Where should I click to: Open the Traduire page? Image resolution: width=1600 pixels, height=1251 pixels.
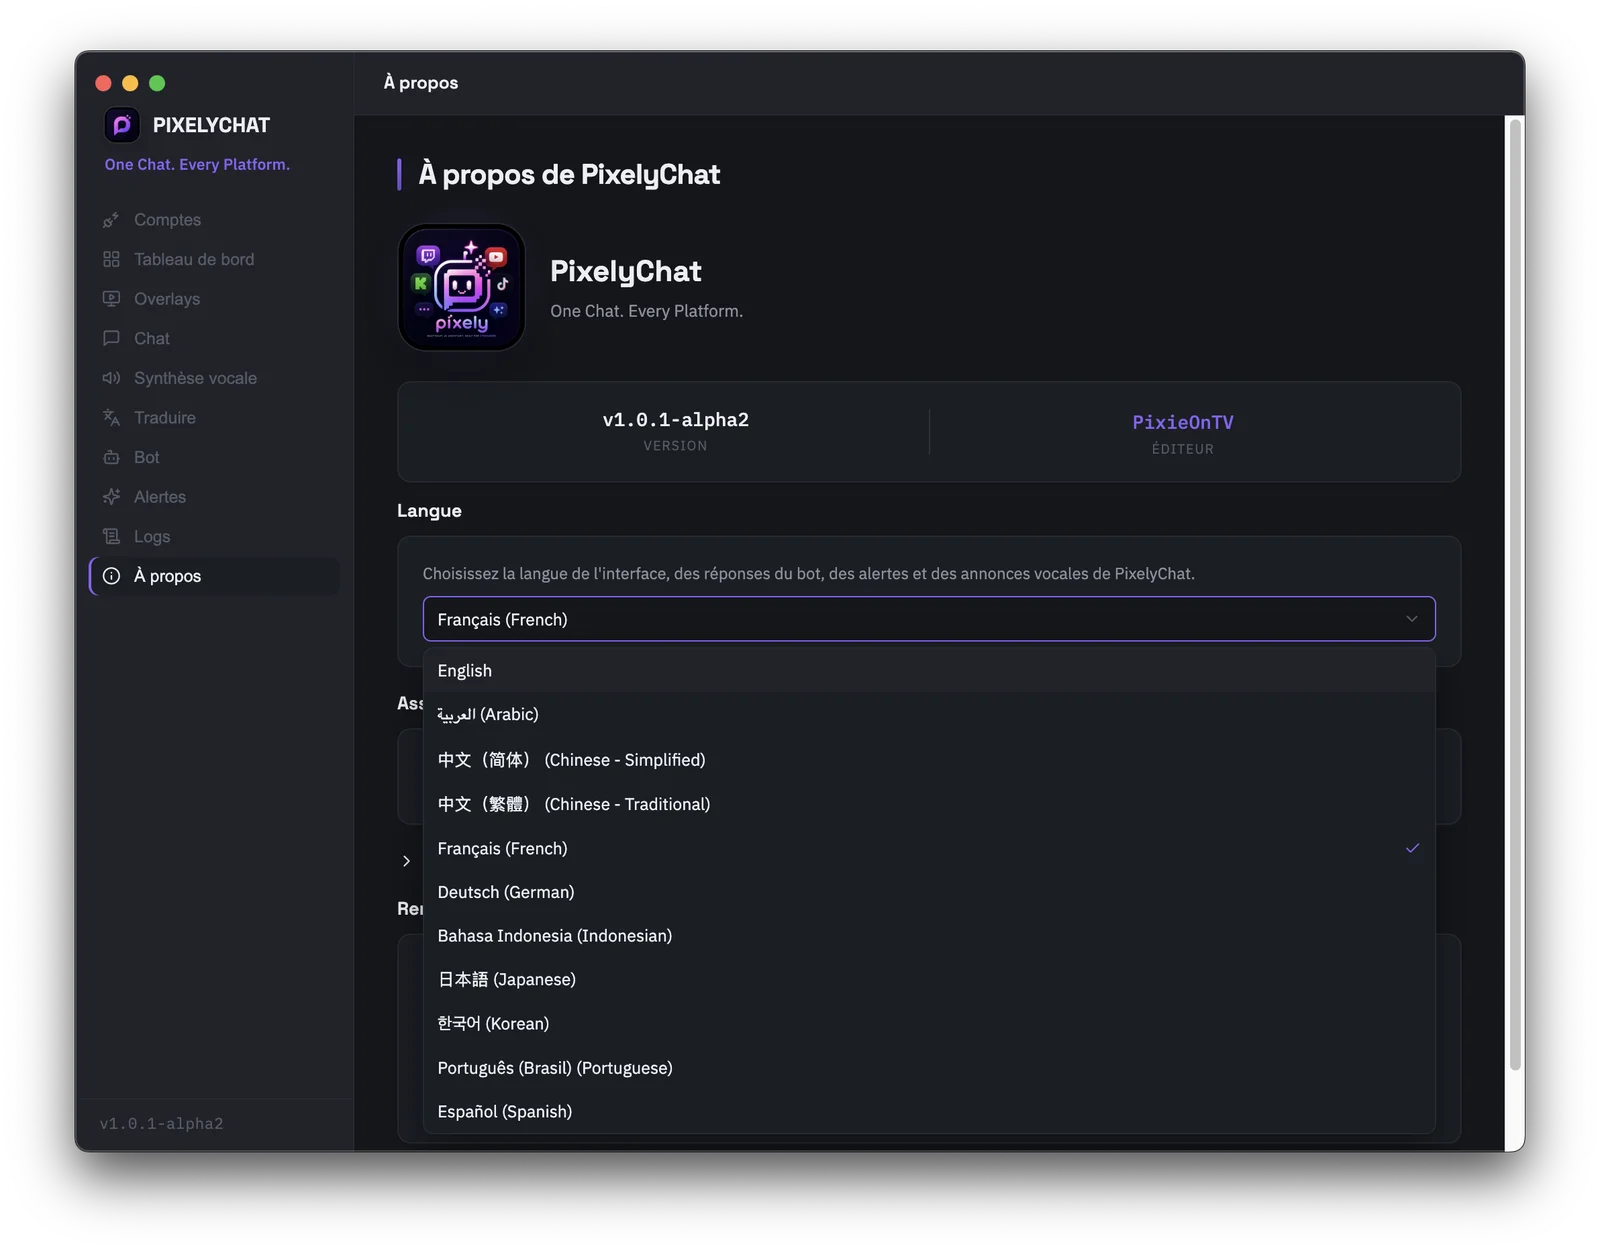pyautogui.click(x=215, y=418)
